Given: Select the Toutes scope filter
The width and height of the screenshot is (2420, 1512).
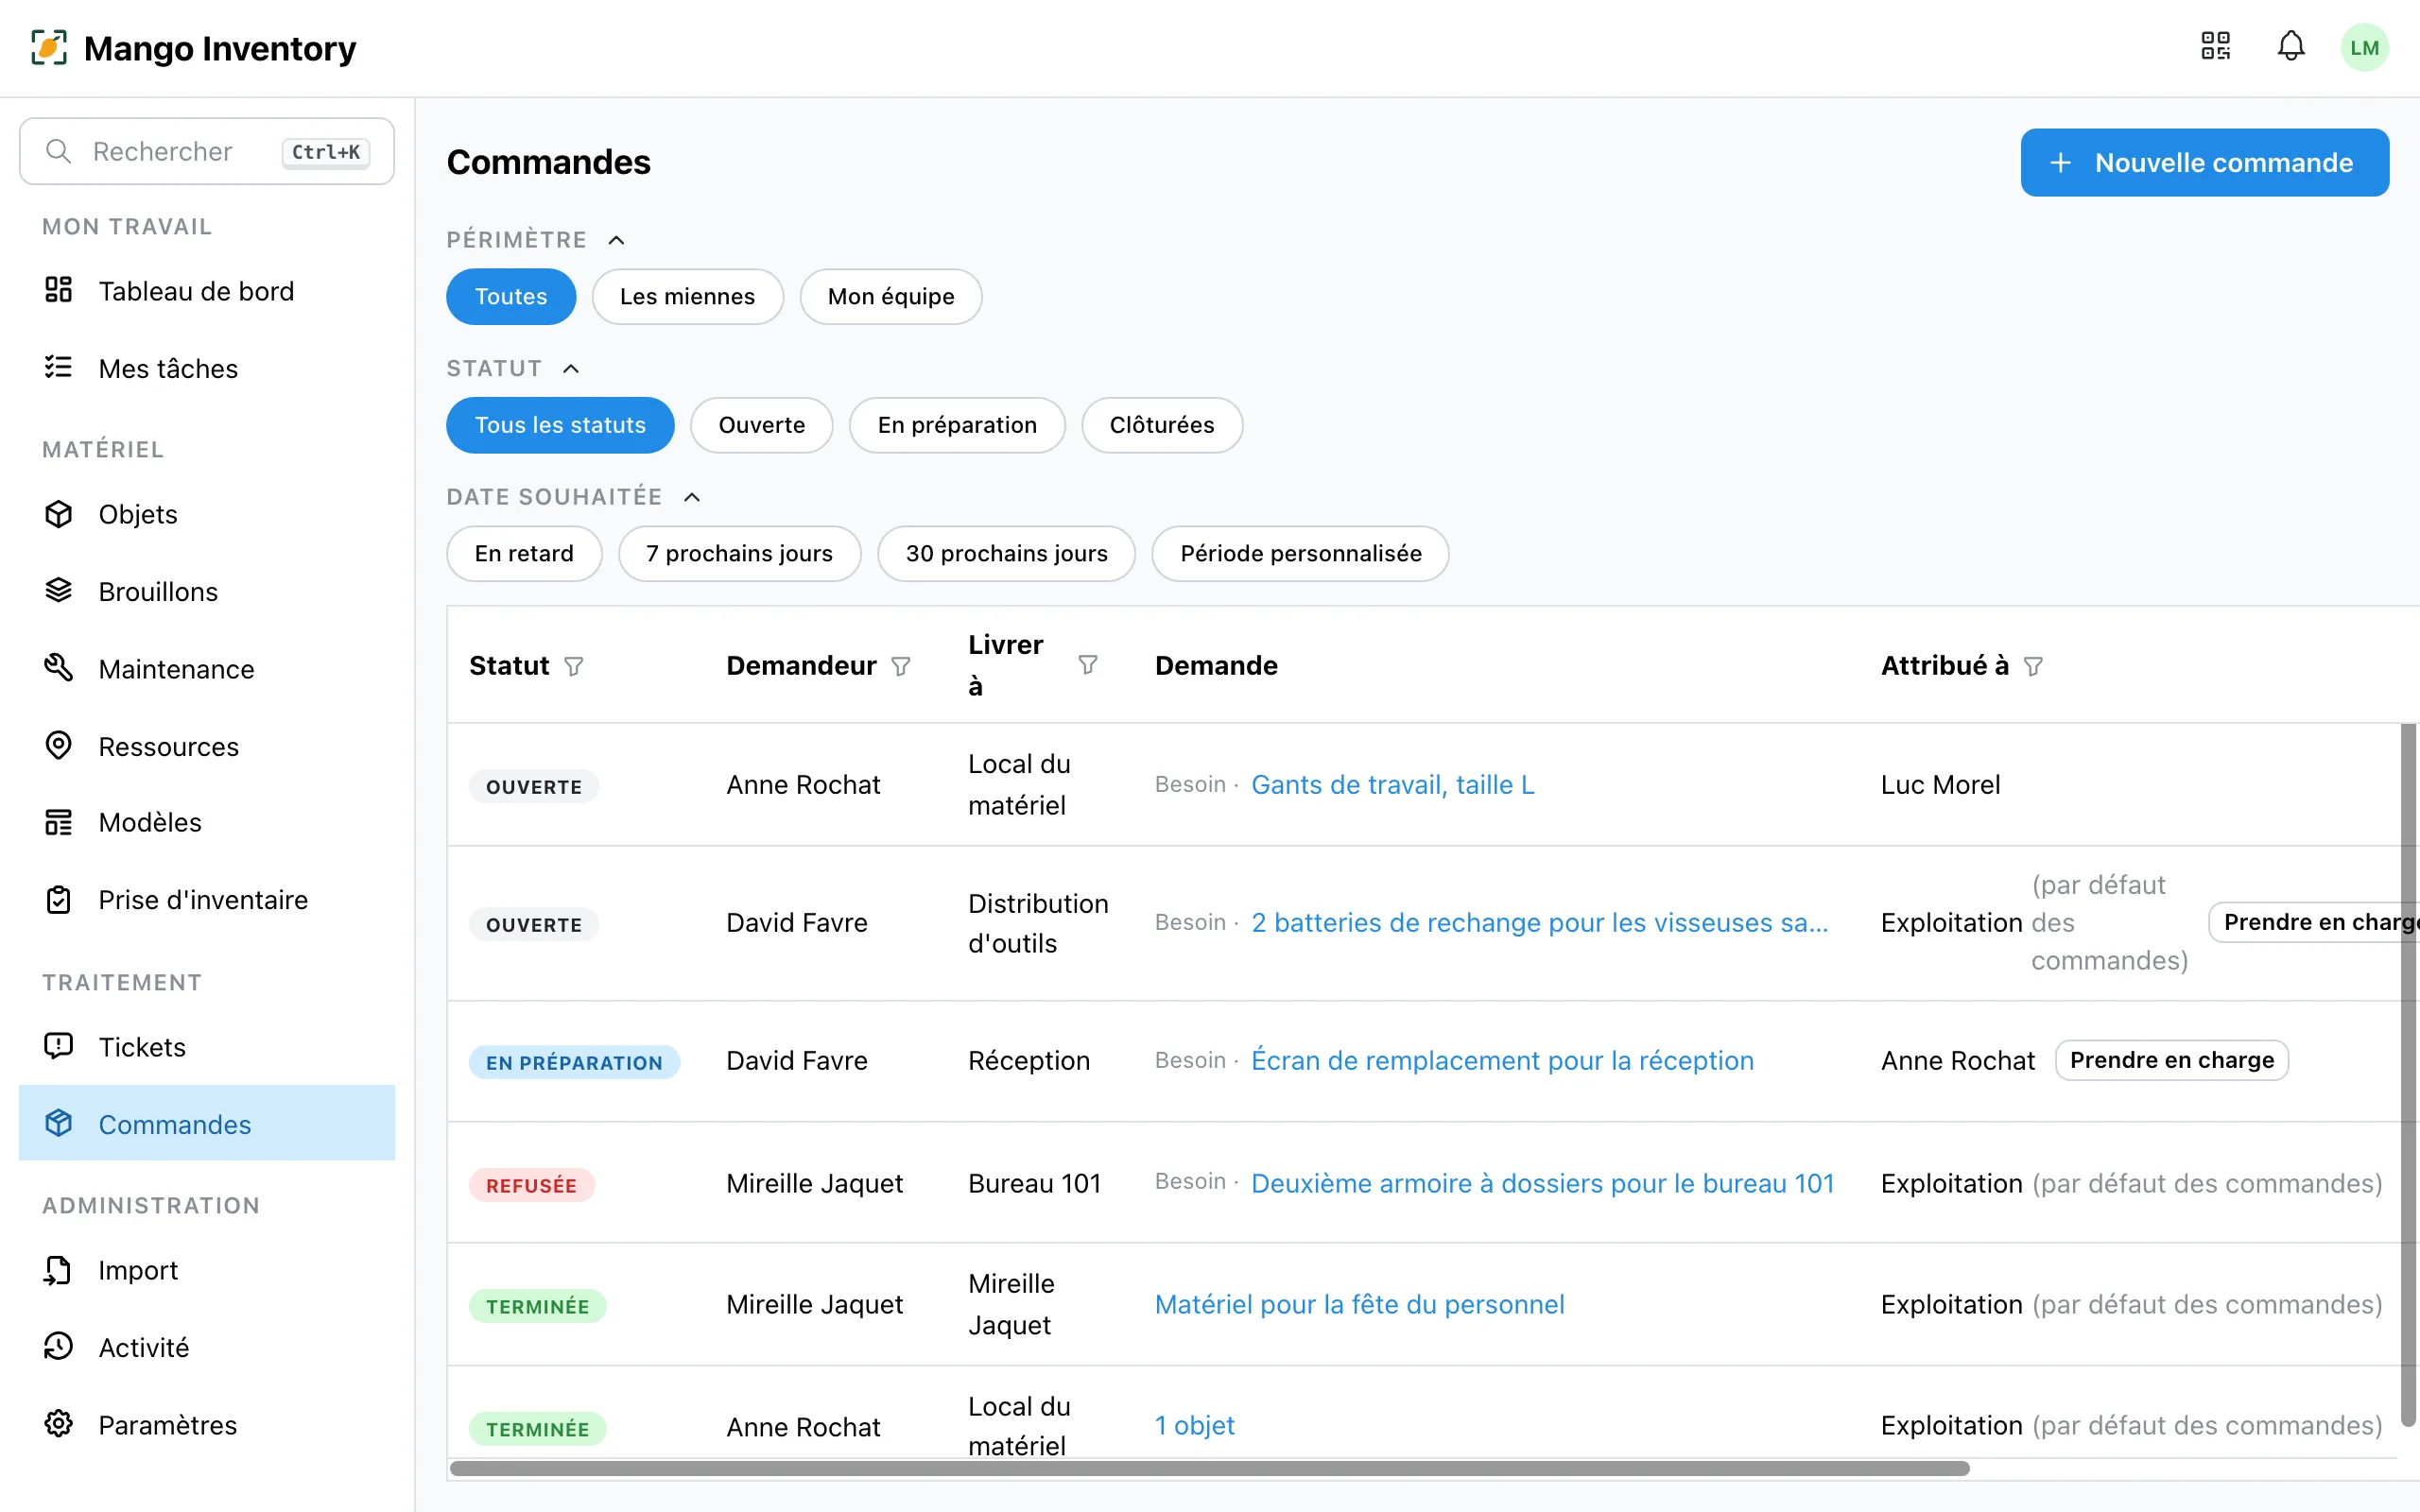Looking at the screenshot, I should (511, 297).
